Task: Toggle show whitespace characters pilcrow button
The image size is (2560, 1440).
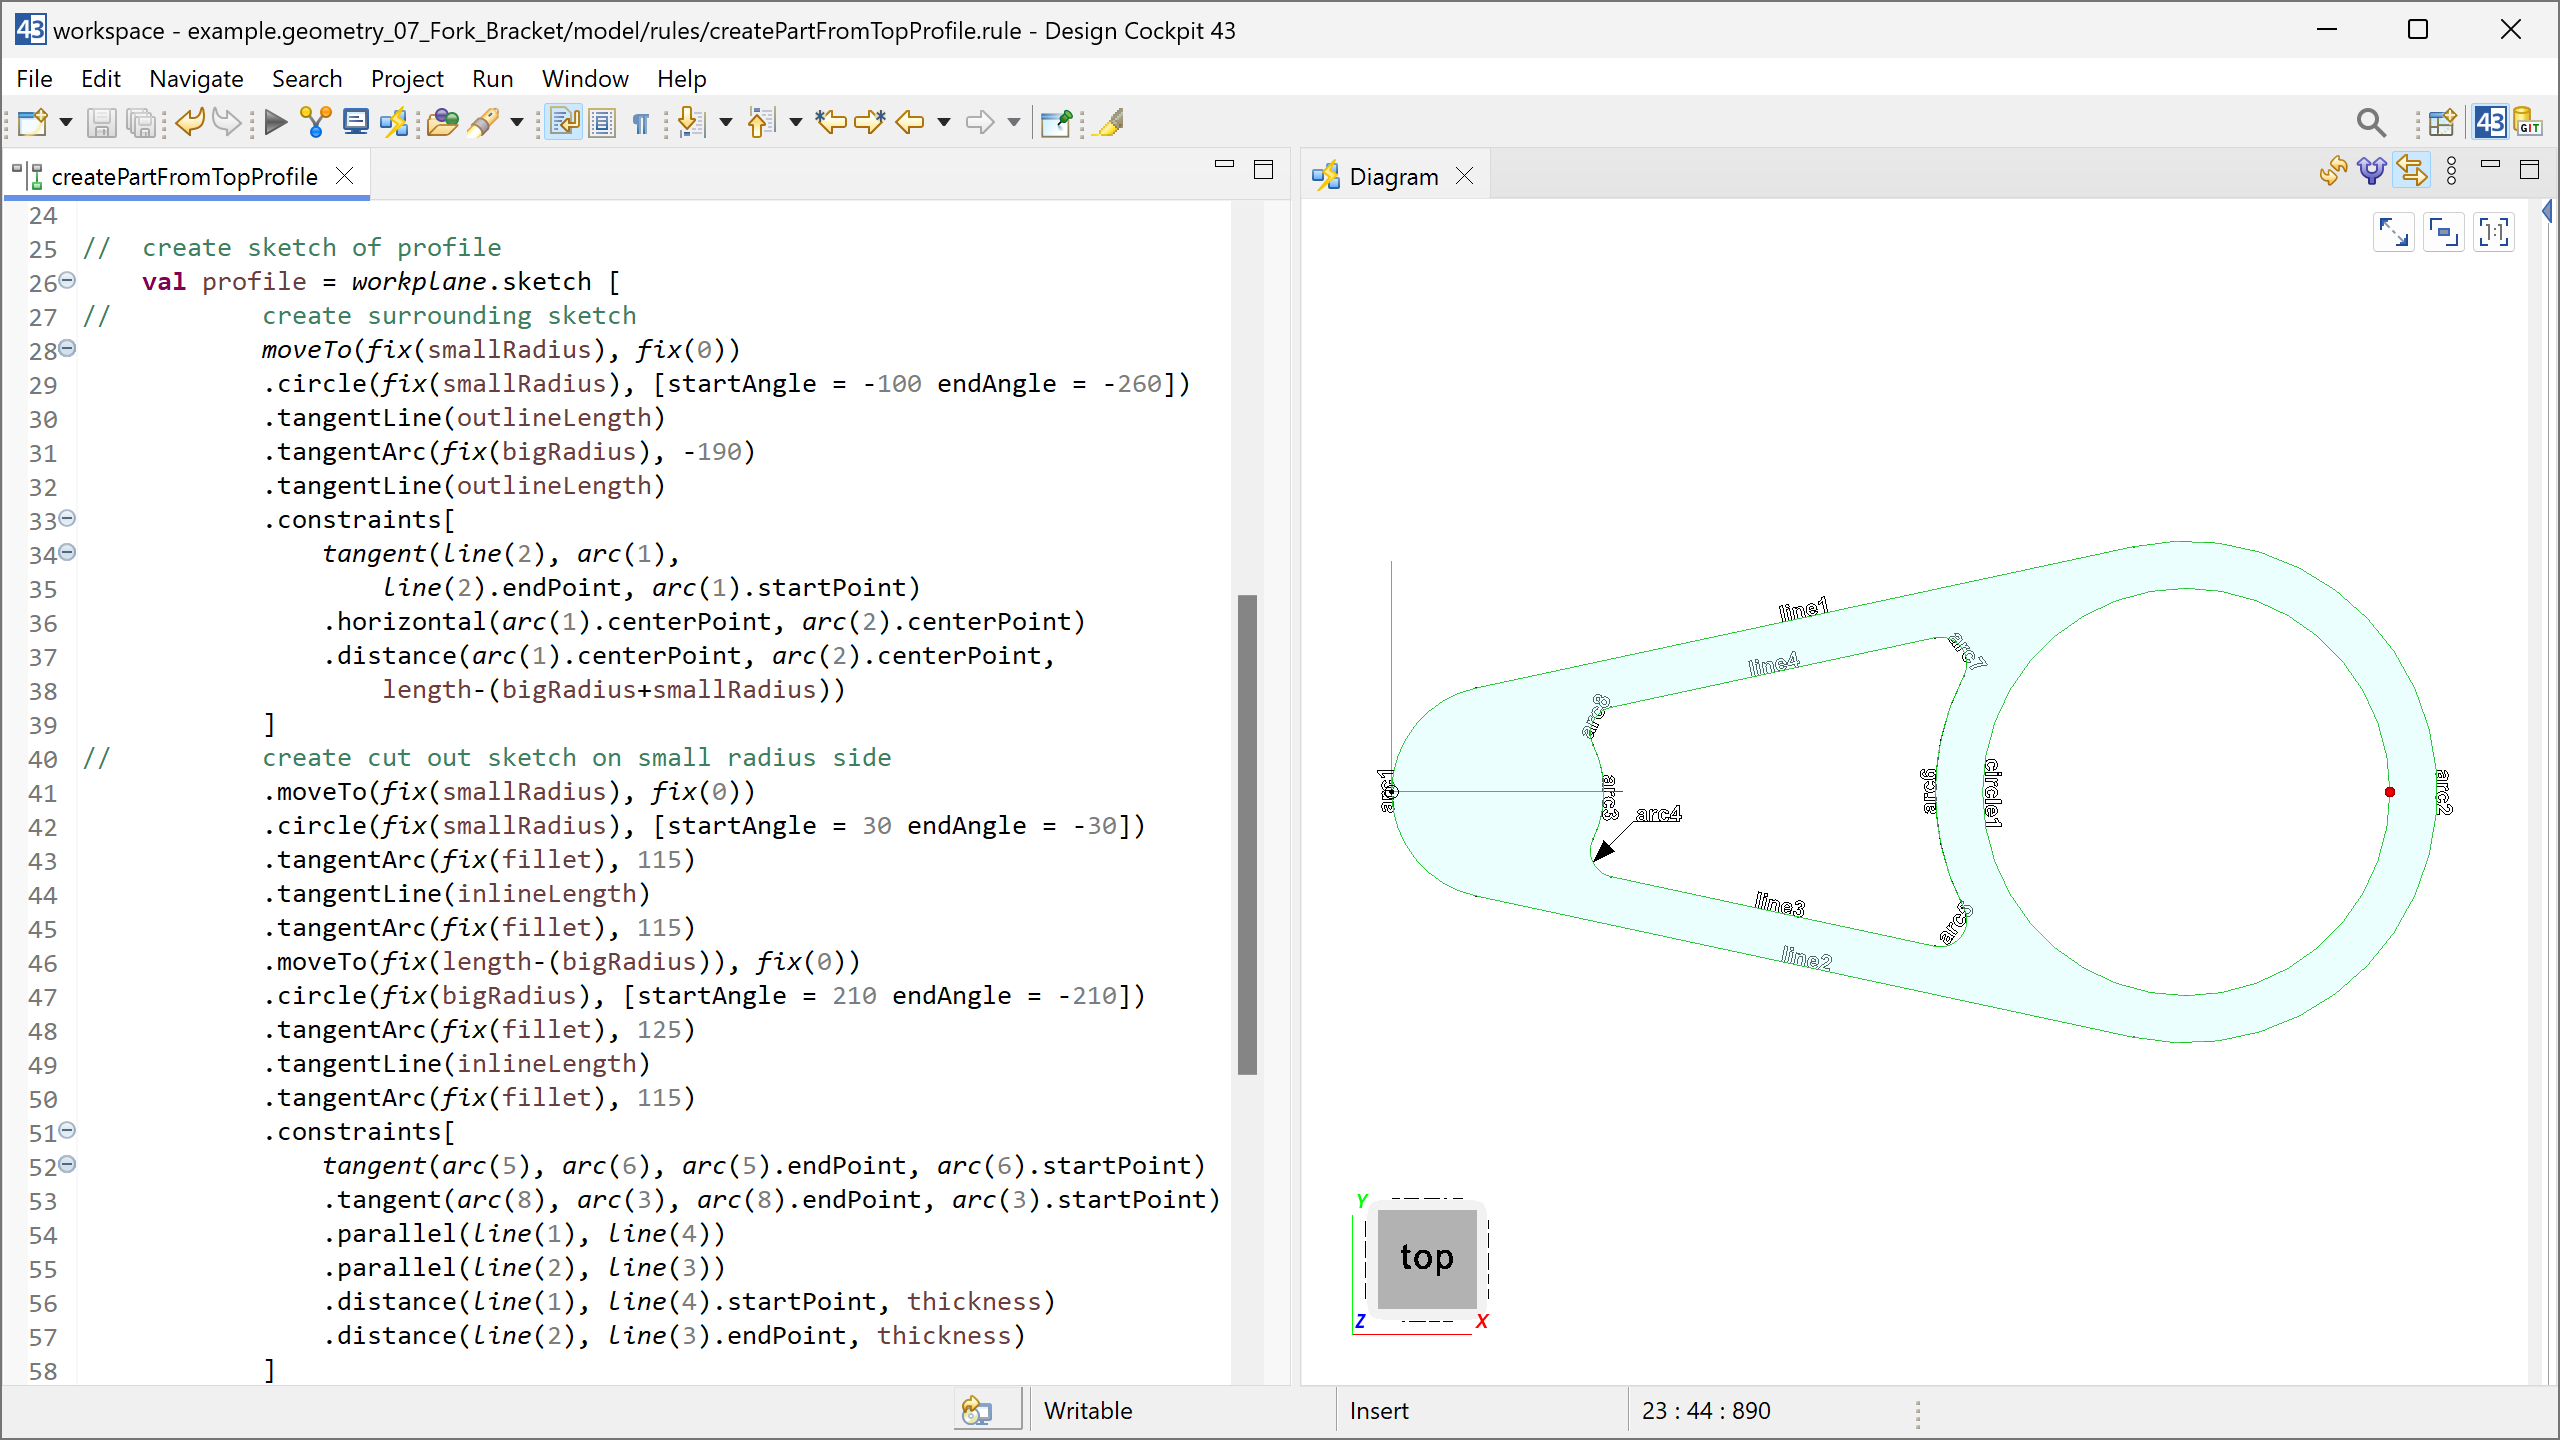Action: (x=641, y=122)
